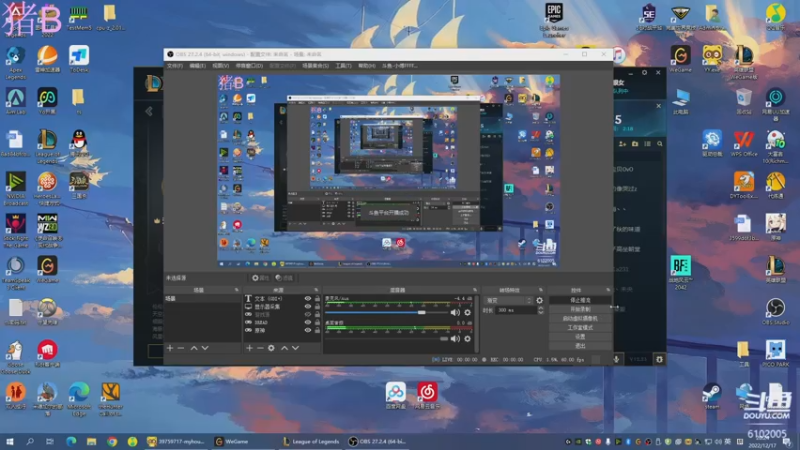Move scene up with chevron
The image size is (800, 450).
[194, 348]
